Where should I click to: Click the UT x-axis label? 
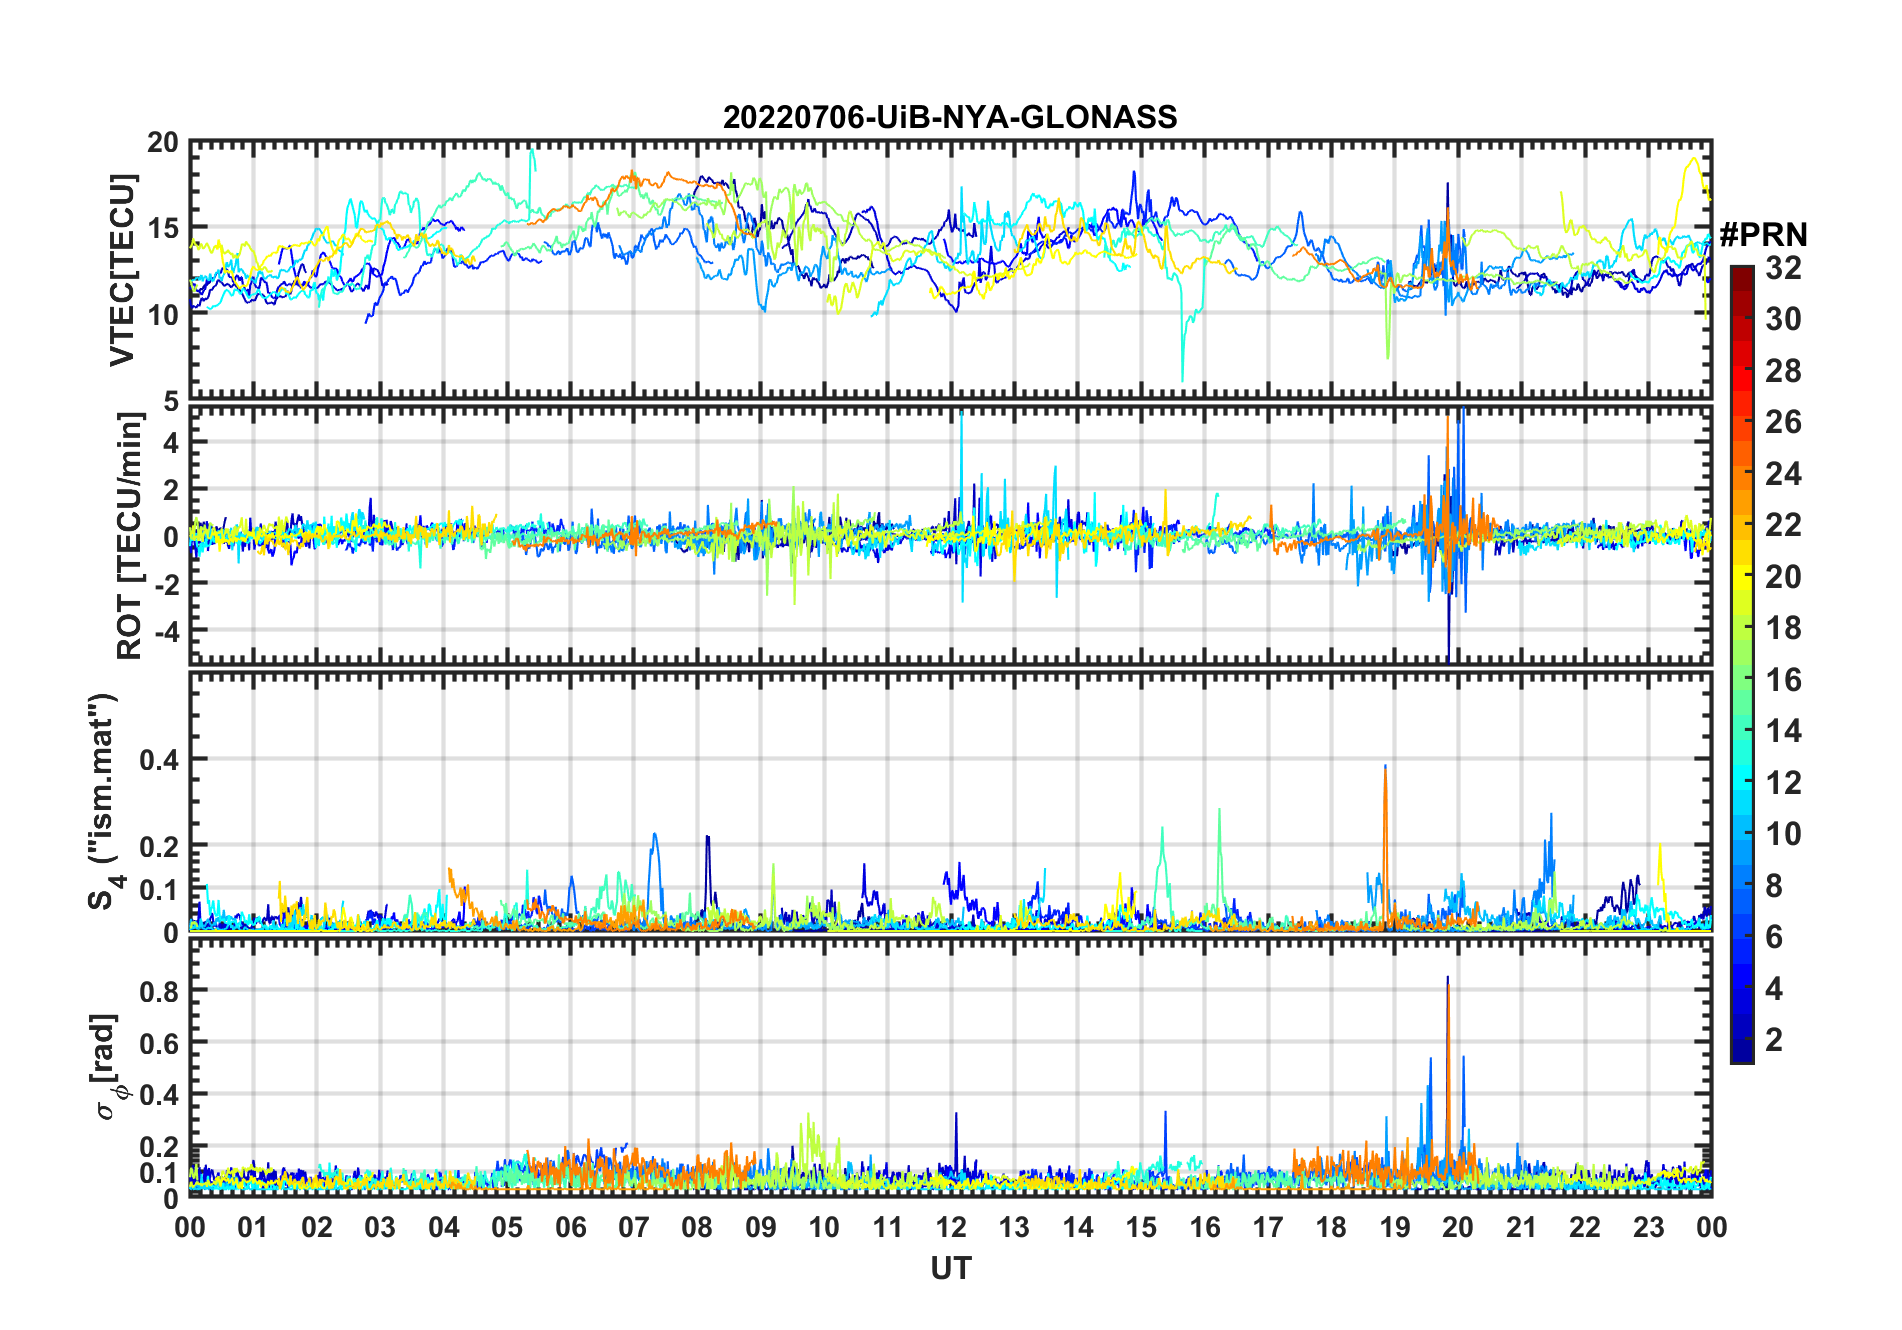click(950, 1268)
